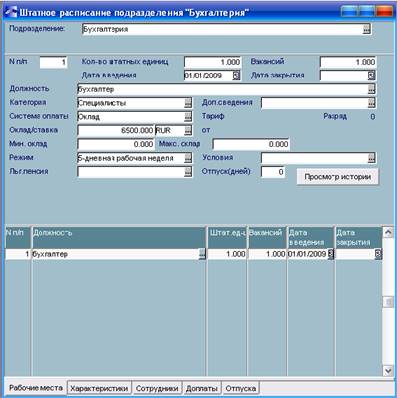Click the table scrollbar down arrow
The height and width of the screenshot is (398, 397).
(388, 370)
